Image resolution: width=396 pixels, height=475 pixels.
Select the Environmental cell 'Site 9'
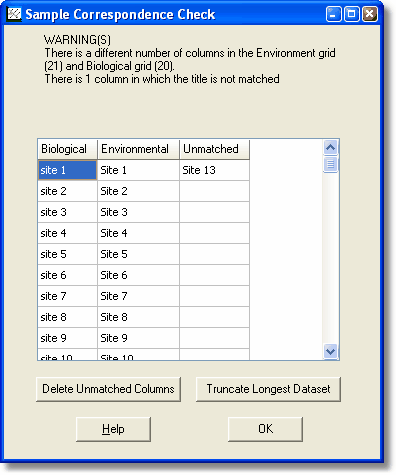138,338
